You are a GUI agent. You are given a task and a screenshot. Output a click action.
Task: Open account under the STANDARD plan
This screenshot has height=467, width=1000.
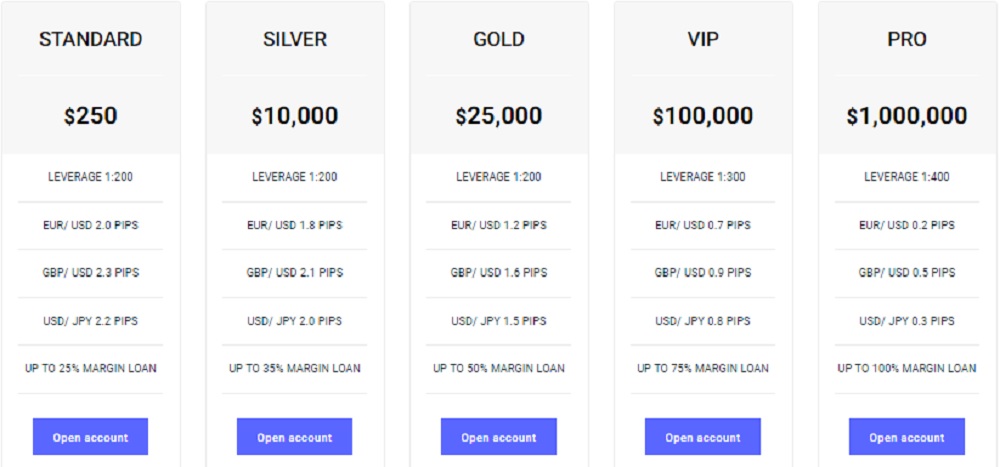(91, 437)
